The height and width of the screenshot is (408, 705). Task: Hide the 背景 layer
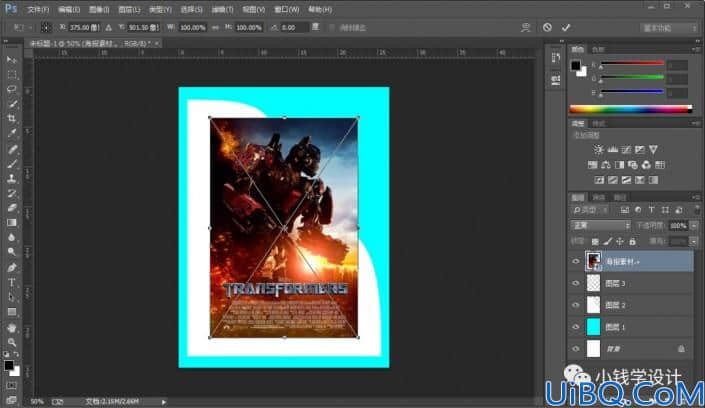click(x=576, y=349)
